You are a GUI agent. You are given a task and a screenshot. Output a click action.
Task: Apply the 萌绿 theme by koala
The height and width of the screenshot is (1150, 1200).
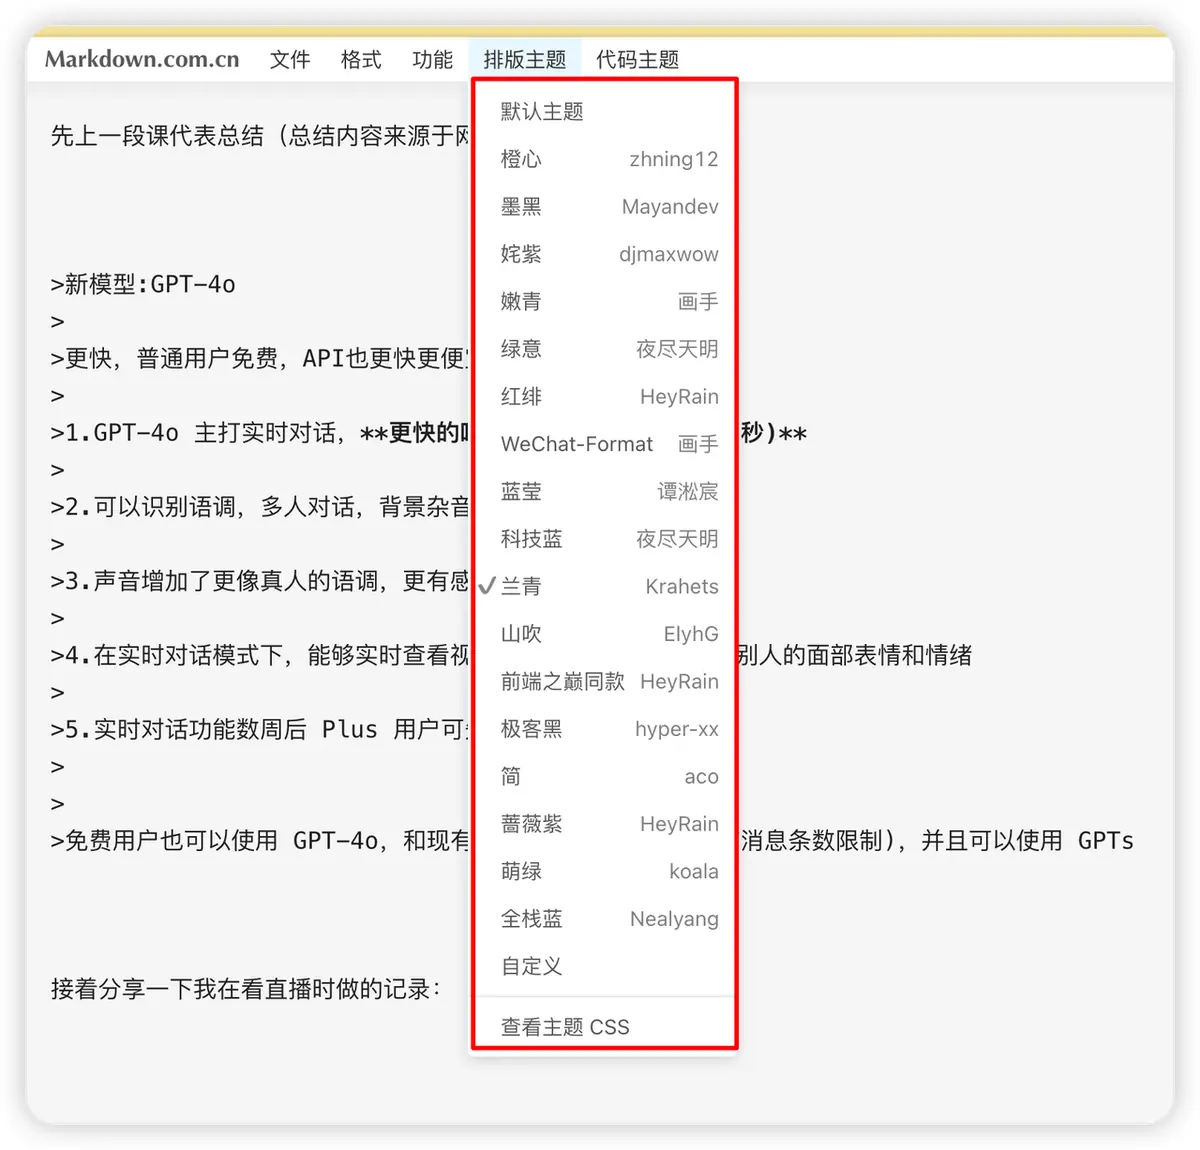(x=605, y=871)
